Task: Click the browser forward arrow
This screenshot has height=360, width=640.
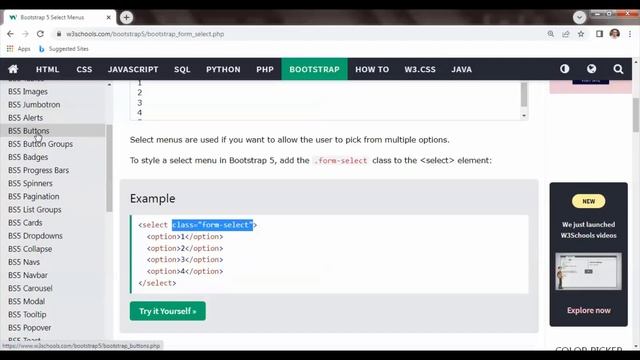Action: (25, 34)
